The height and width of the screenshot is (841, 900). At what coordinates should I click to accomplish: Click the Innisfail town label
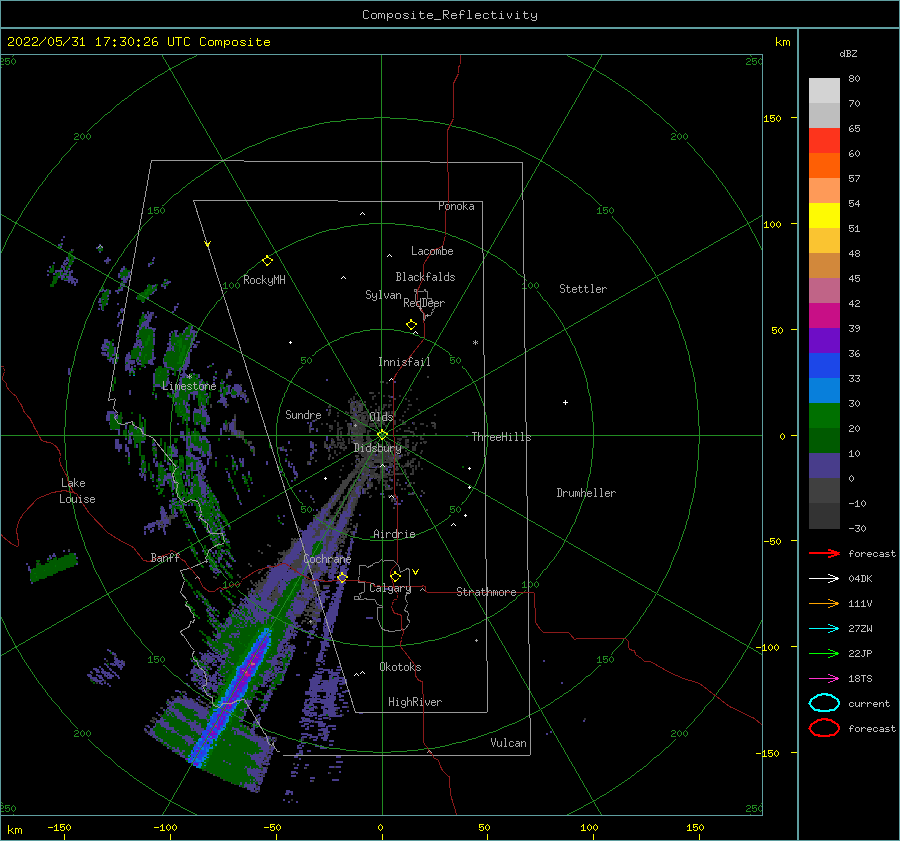pos(405,362)
